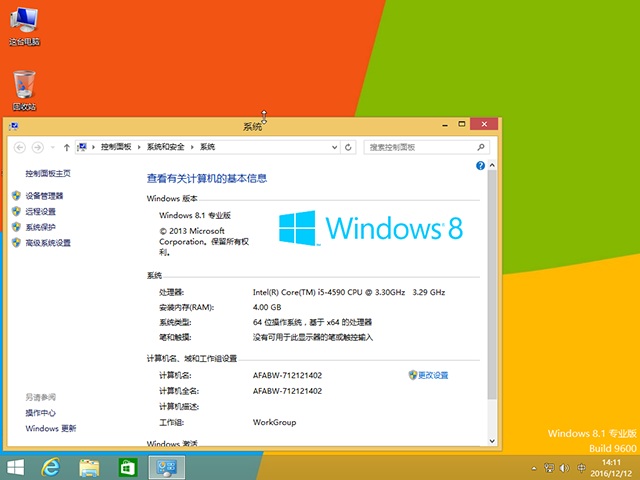Expand chevron after 控制面板 breadcrumb
Viewport: 640px width, 480px height.
pos(139,147)
